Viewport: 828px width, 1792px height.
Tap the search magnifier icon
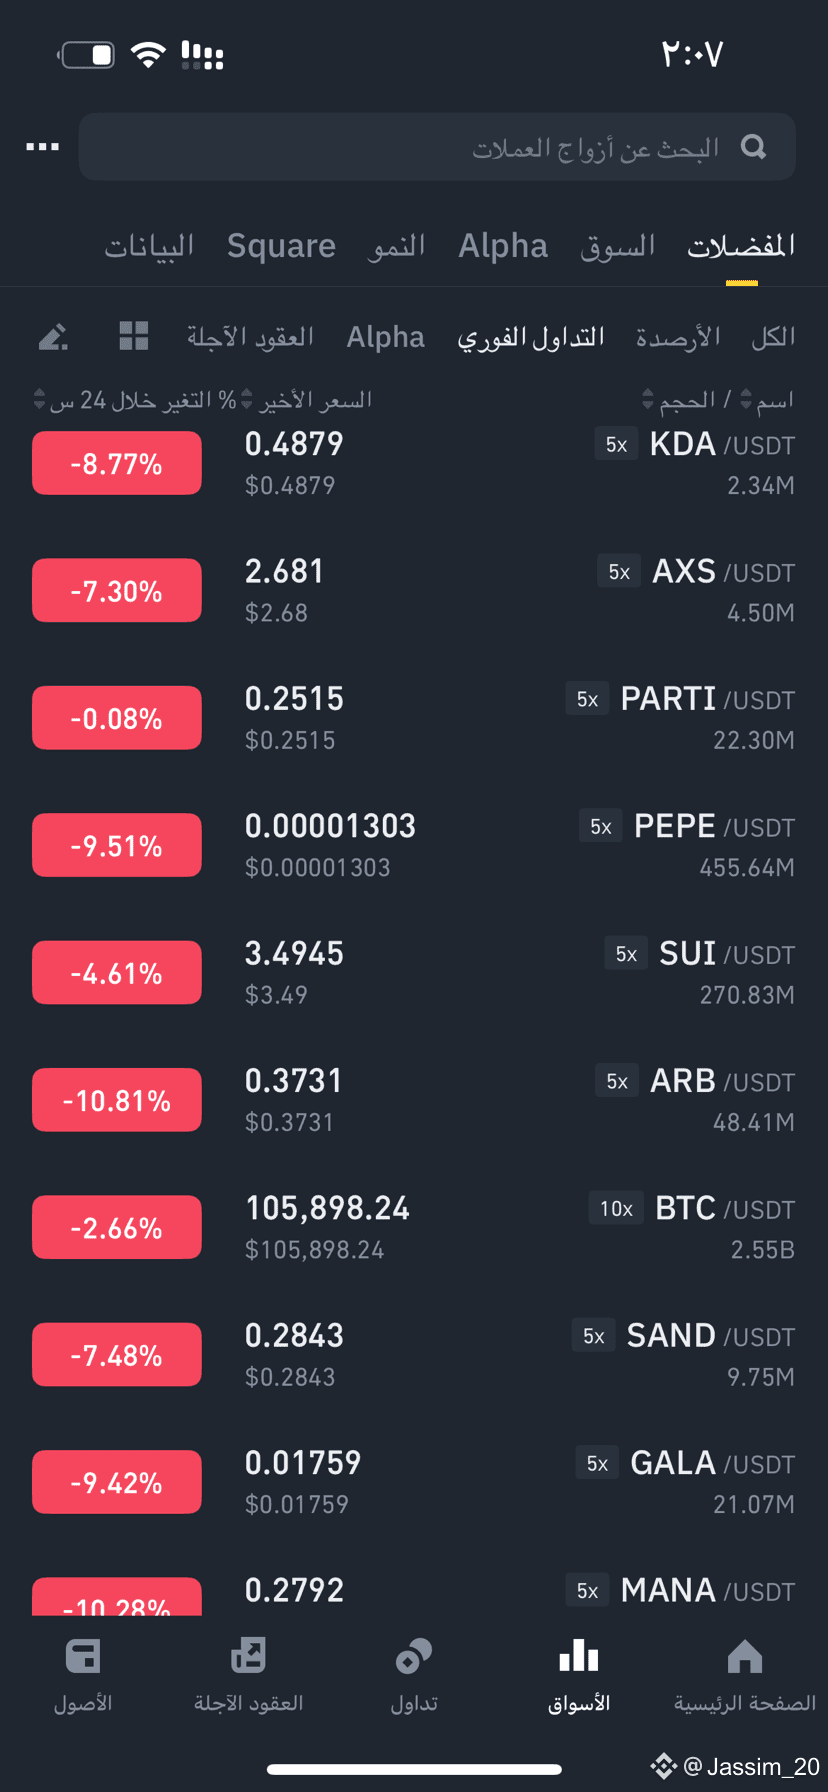click(x=753, y=148)
